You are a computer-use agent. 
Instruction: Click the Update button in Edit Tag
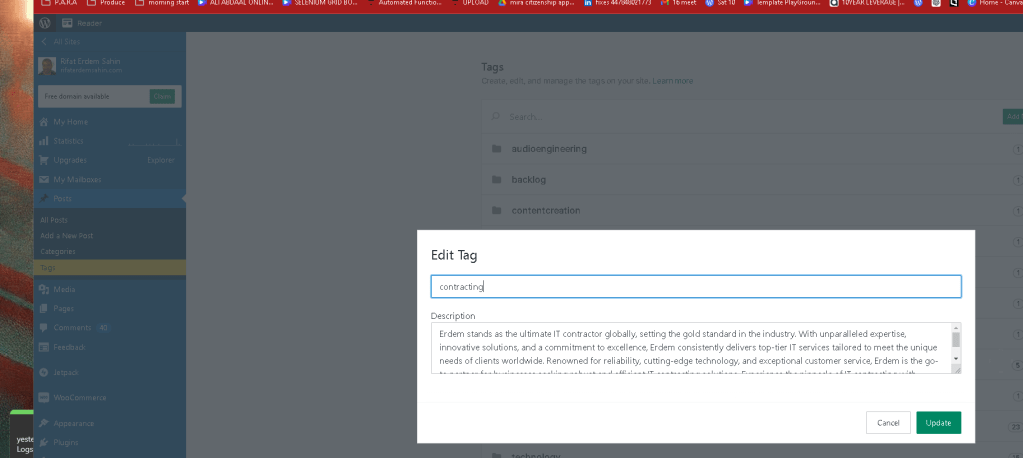point(938,423)
